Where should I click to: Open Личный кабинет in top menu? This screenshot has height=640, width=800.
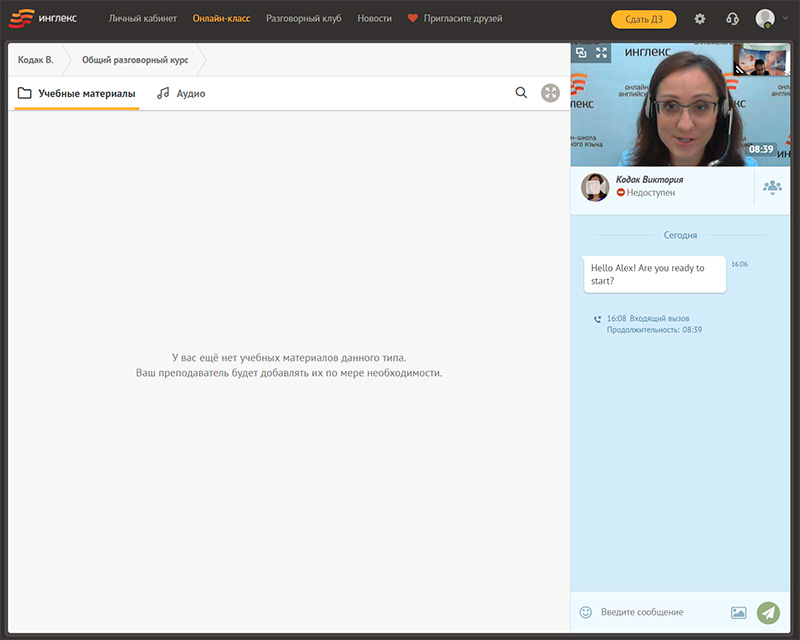[x=143, y=18]
